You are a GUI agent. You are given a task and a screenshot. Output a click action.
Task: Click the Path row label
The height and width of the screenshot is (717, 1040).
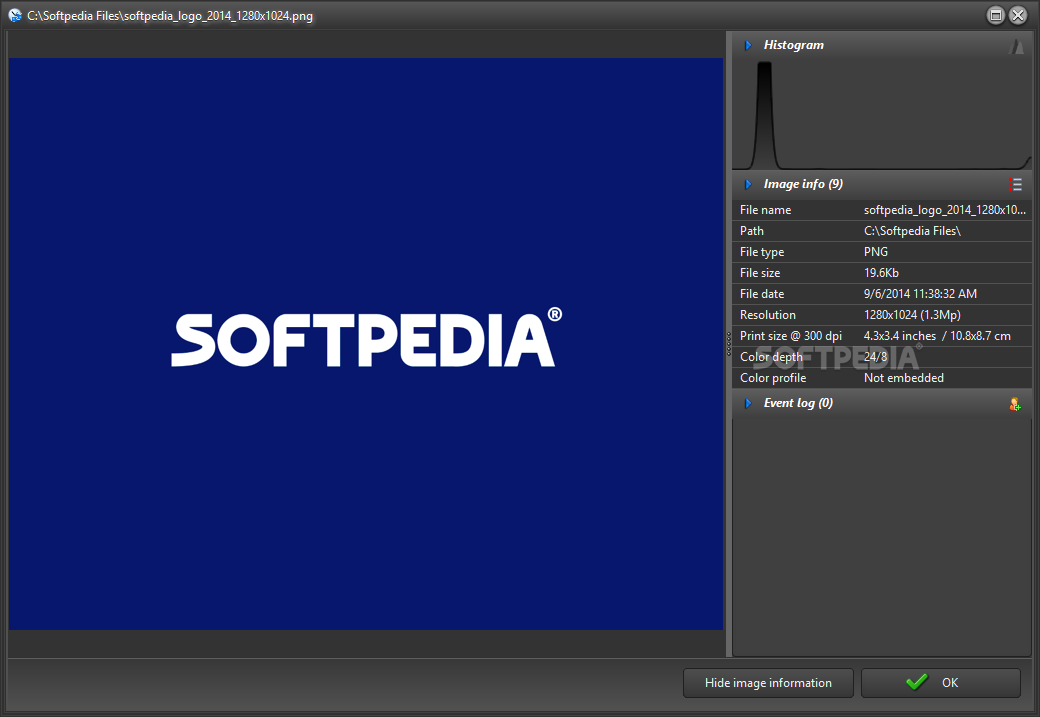pyautogui.click(x=751, y=231)
